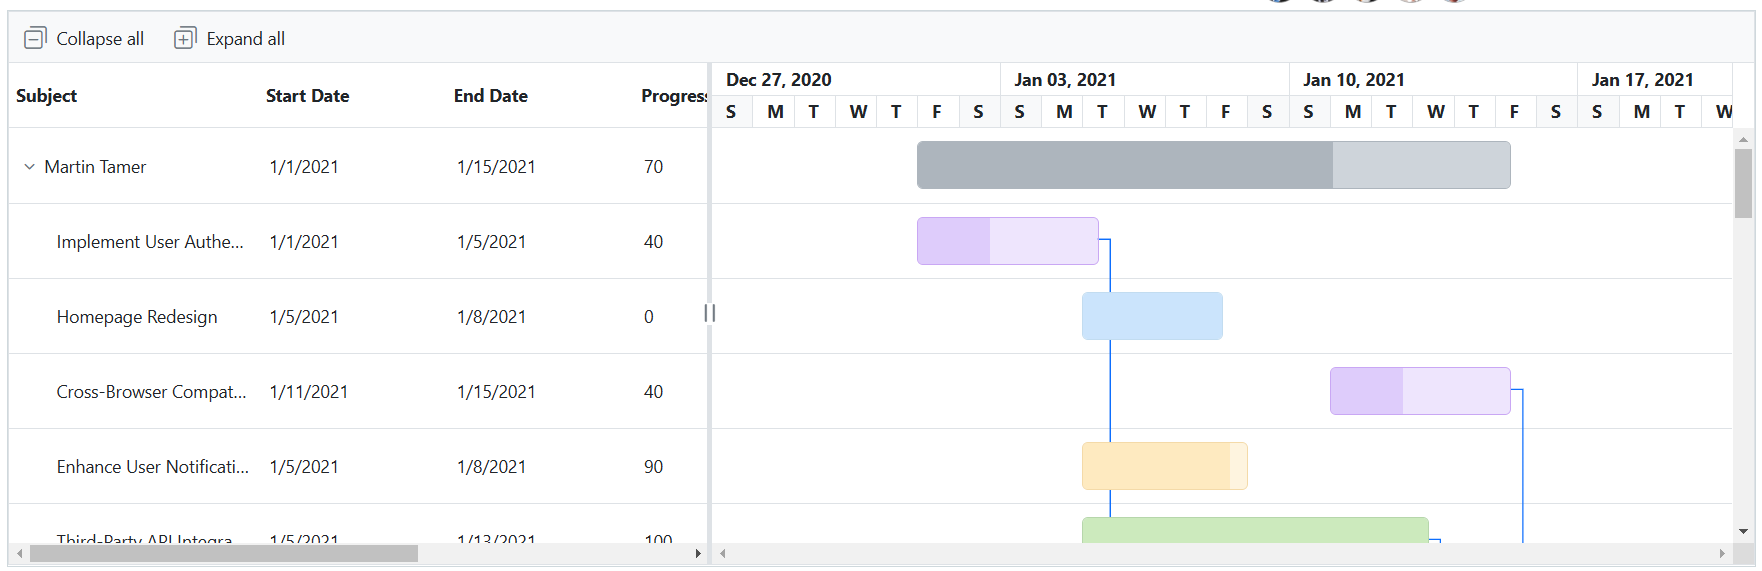This screenshot has width=1762, height=571.
Task: Click the Collapse all icon
Action: point(35,39)
